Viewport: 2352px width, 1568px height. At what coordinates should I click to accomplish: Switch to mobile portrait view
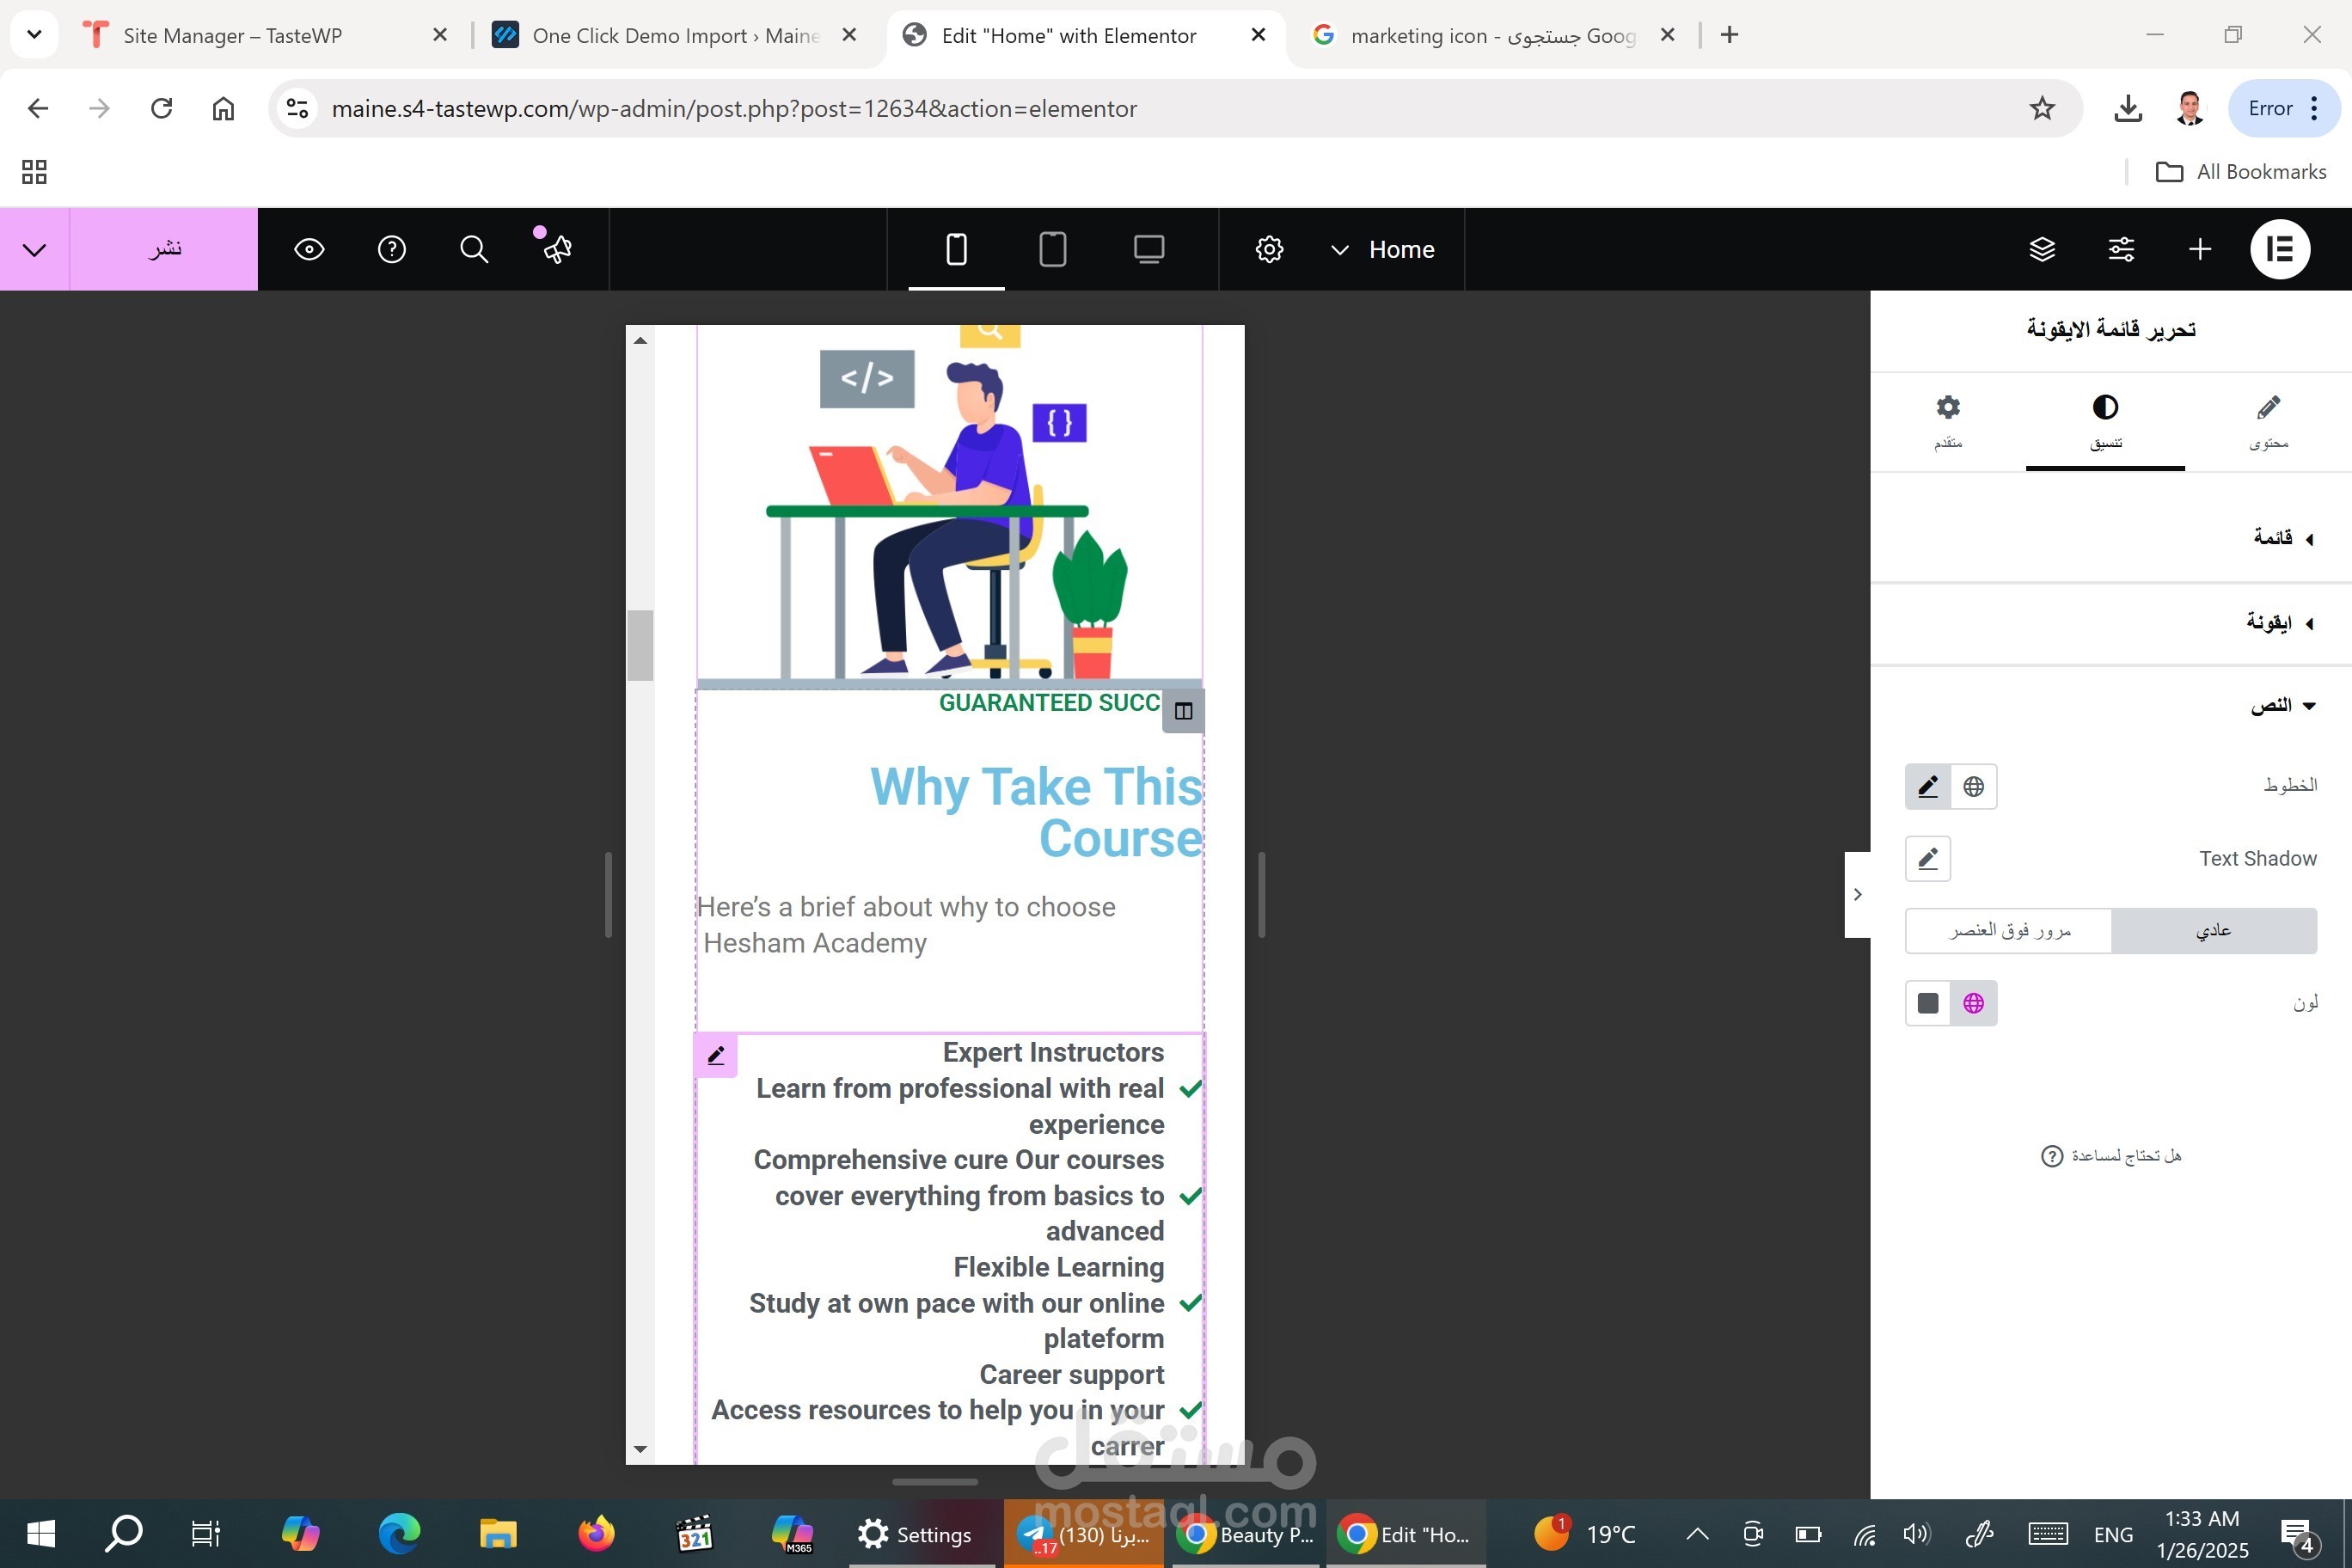pyautogui.click(x=956, y=249)
